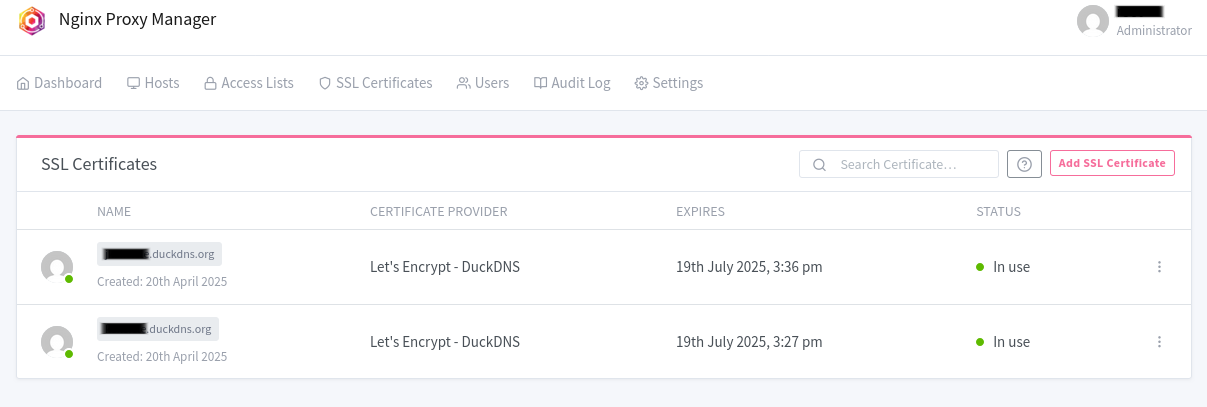Open the Hosts menu
The image size is (1207, 407).
[153, 83]
